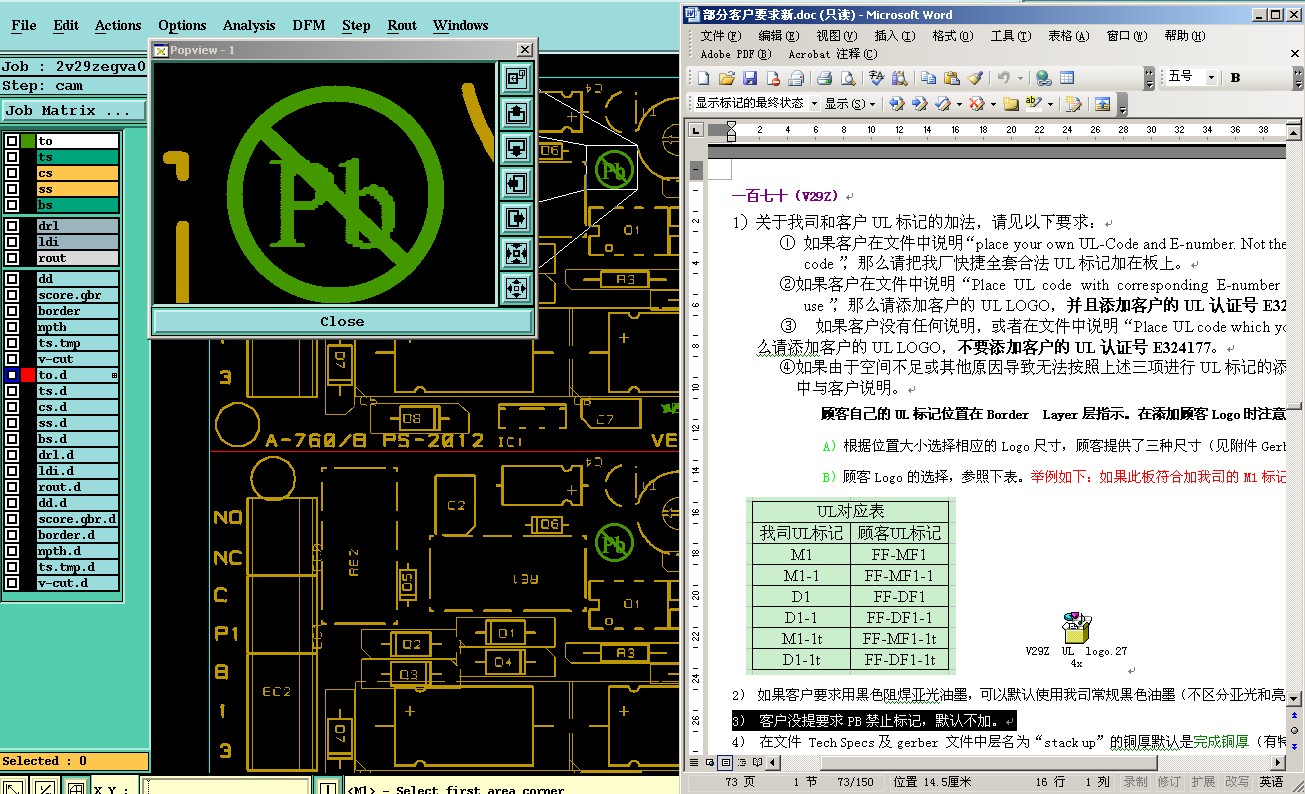Click the Word vertical scrollbar down arrow
1305x794 pixels.
click(1295, 698)
